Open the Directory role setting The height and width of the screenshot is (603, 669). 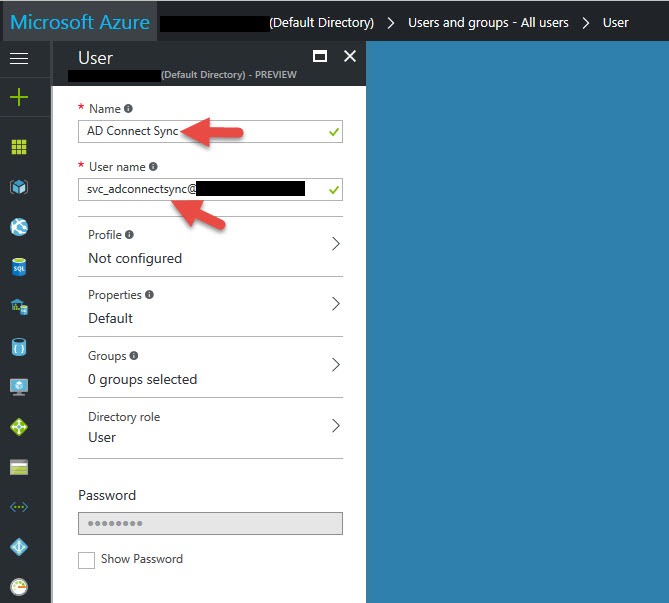[x=210, y=428]
